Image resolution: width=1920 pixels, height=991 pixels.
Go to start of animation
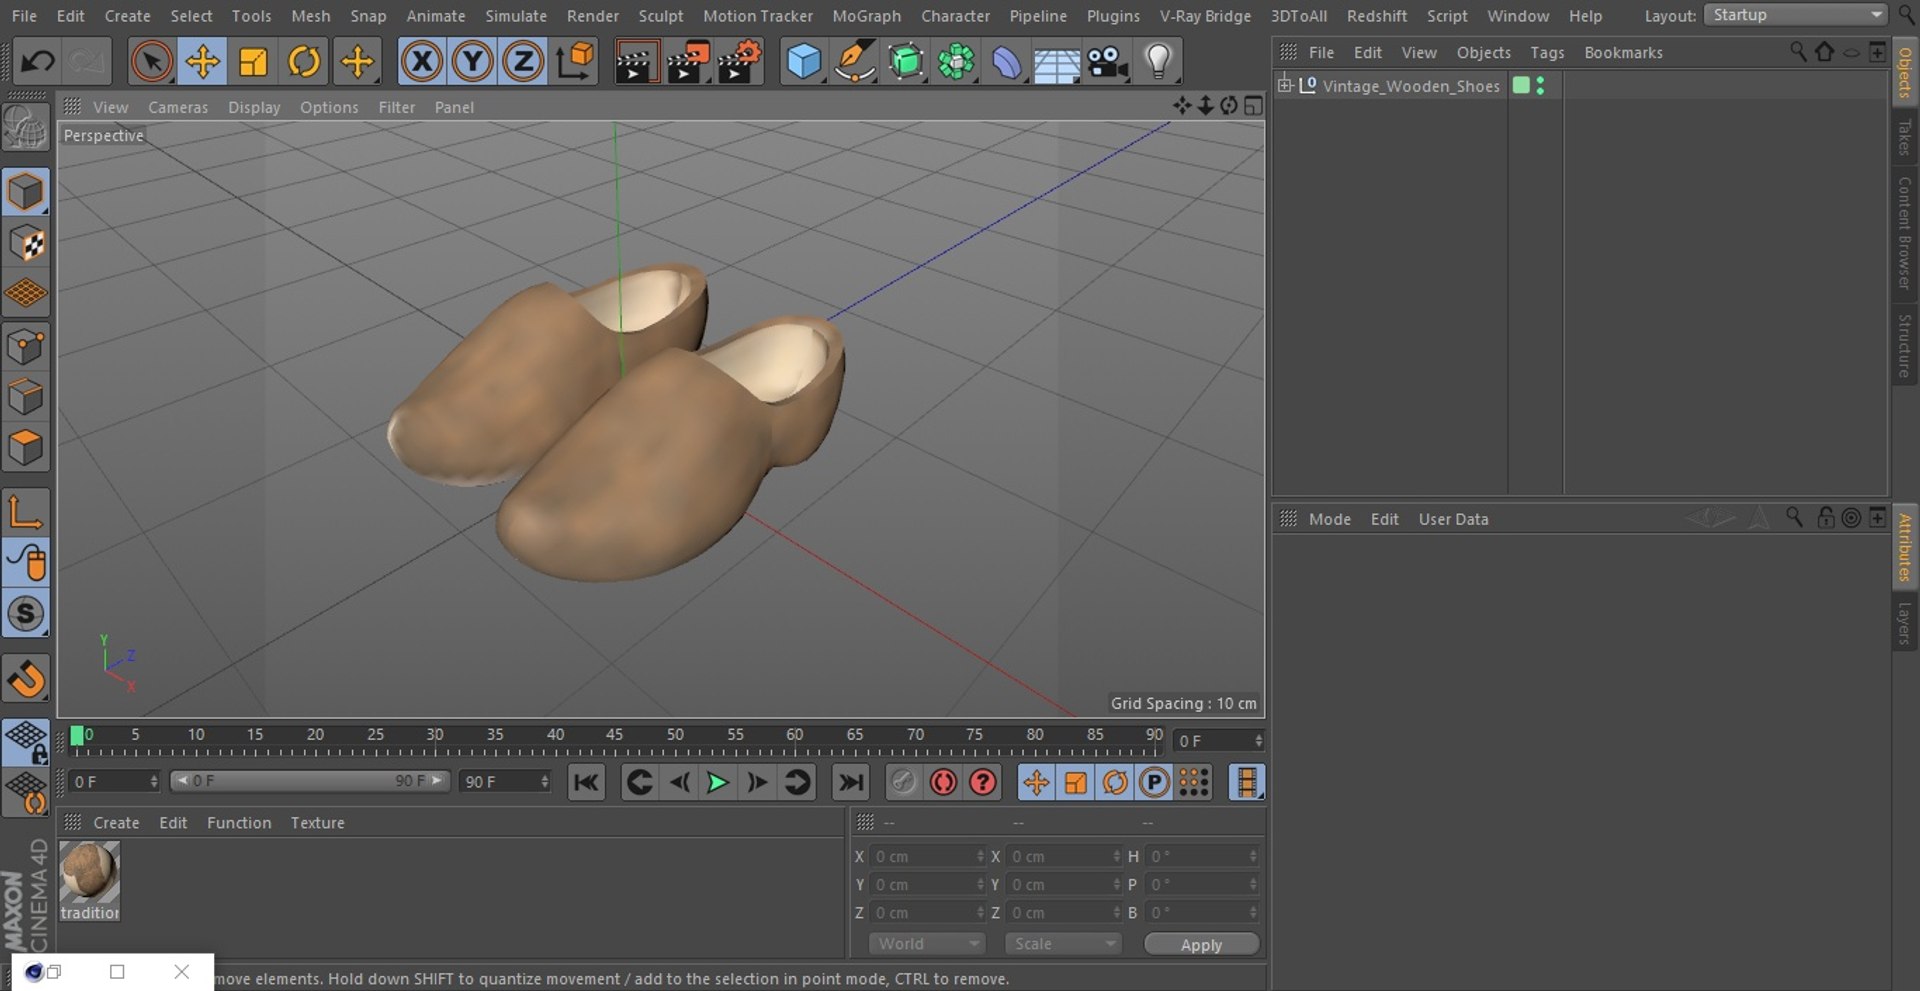coord(586,782)
